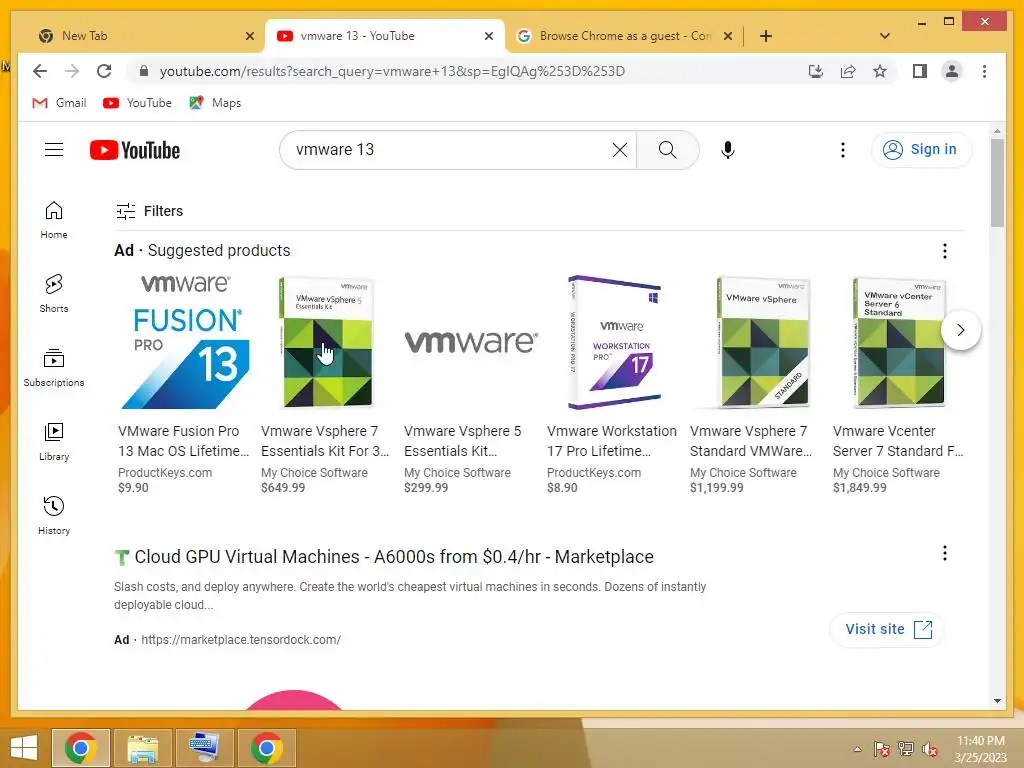
Task: Open Workstation 17 Pro product image
Action: 614,342
